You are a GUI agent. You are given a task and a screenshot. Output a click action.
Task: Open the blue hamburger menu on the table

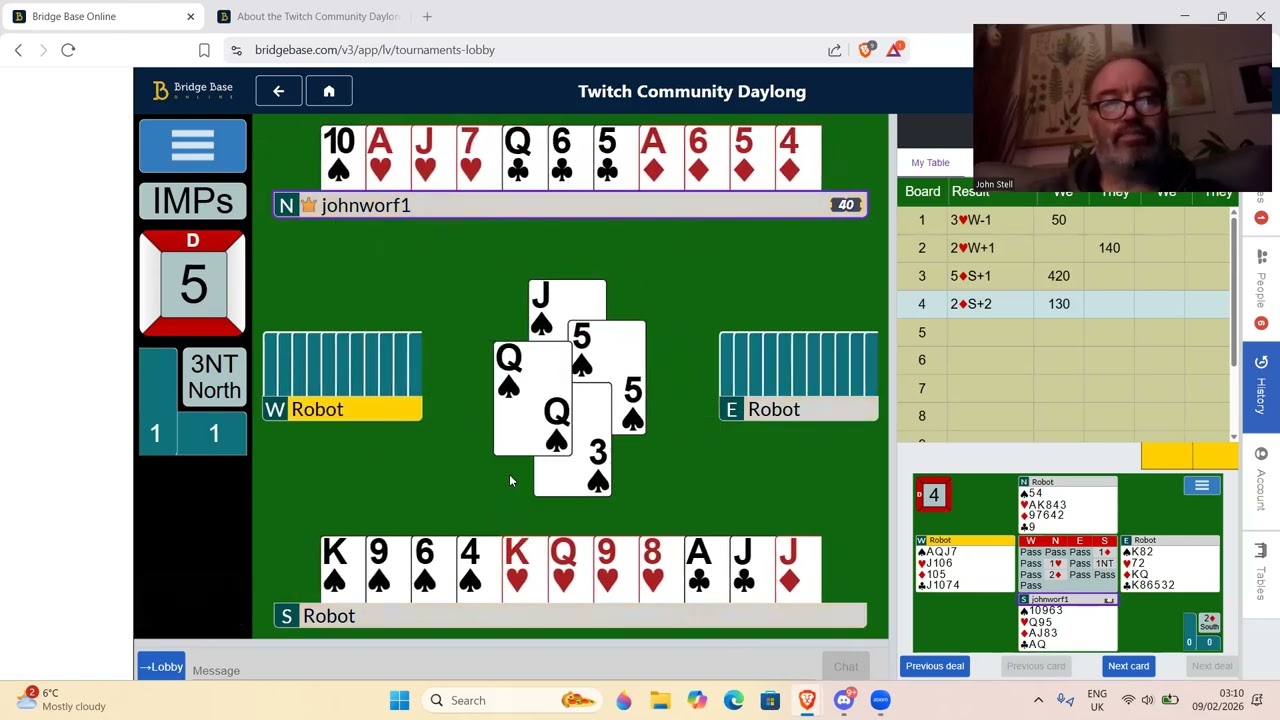point(193,146)
